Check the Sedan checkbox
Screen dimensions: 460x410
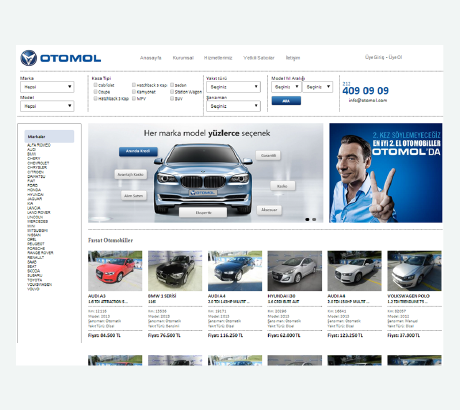coord(172,85)
